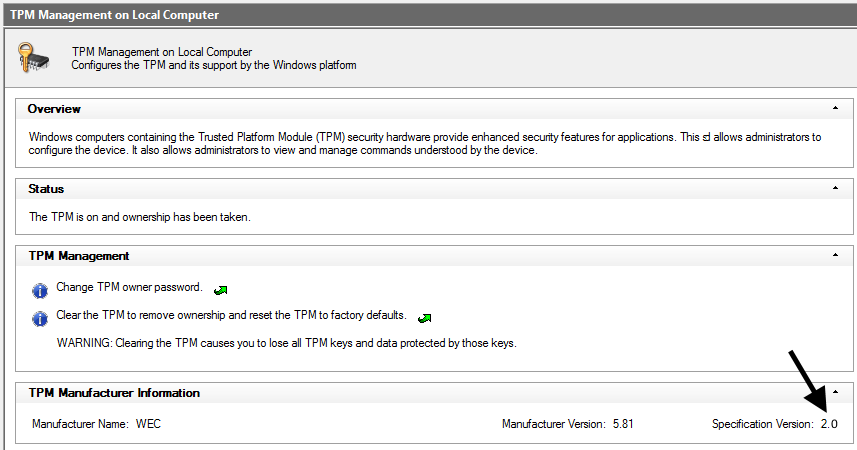857x450 pixels.
Task: Click the TPM Manufacturer Information header title
Action: coord(114,393)
